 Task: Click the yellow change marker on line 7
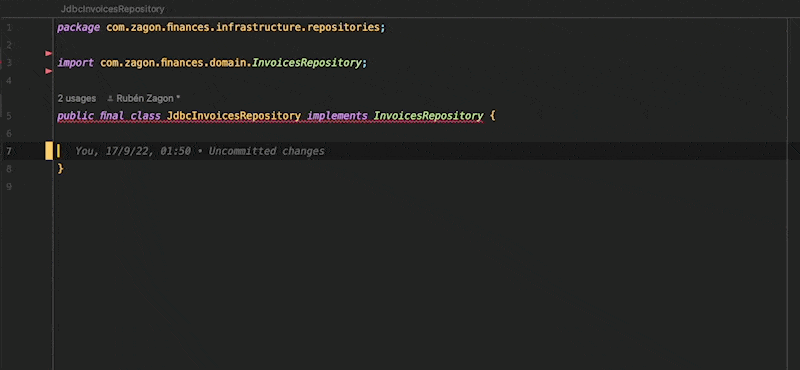point(49,151)
